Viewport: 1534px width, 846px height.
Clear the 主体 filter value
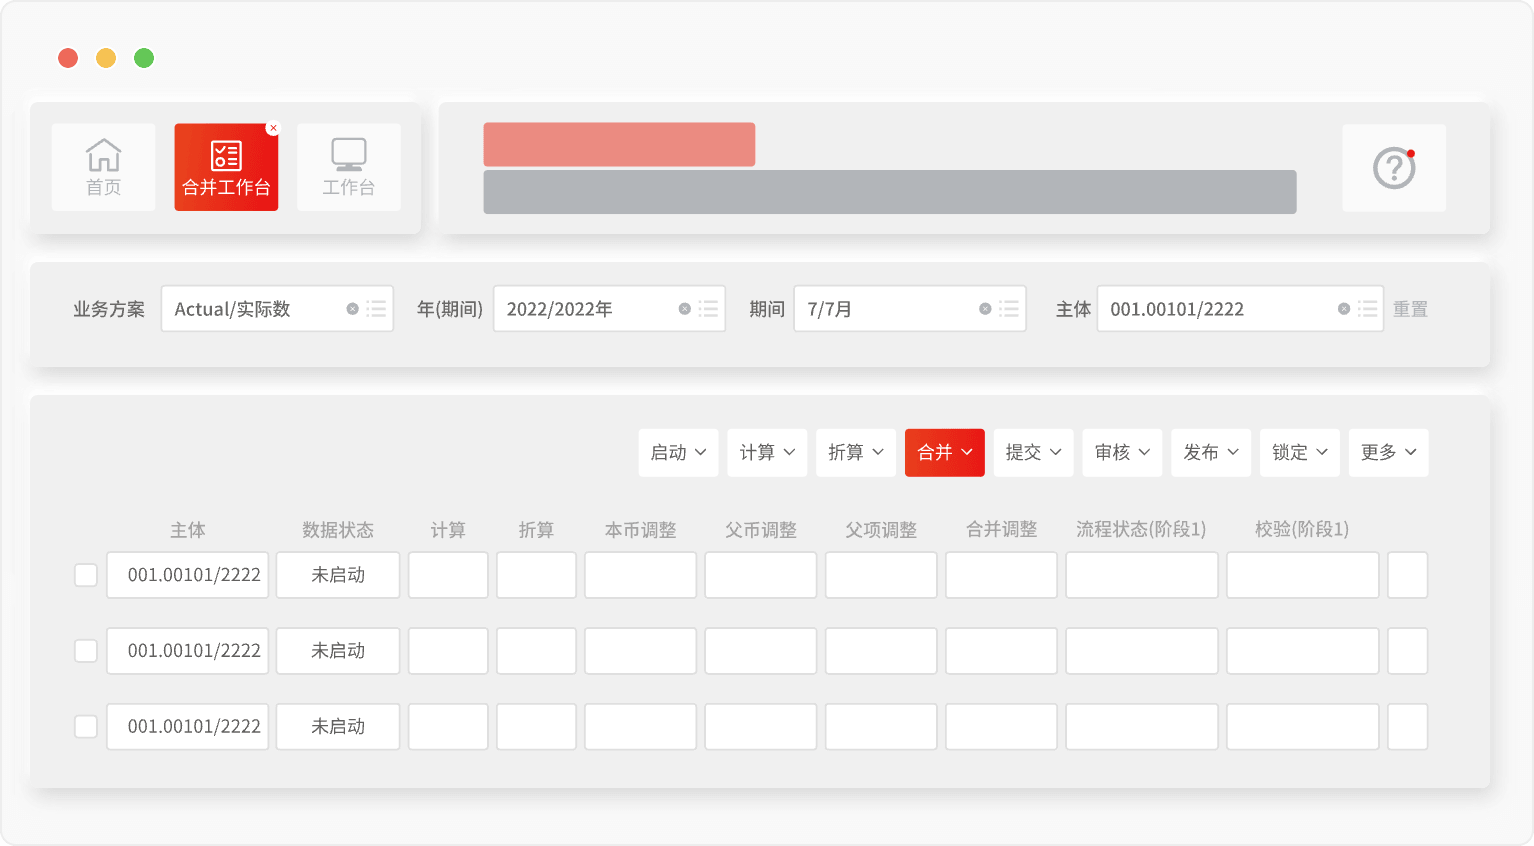(x=1343, y=309)
